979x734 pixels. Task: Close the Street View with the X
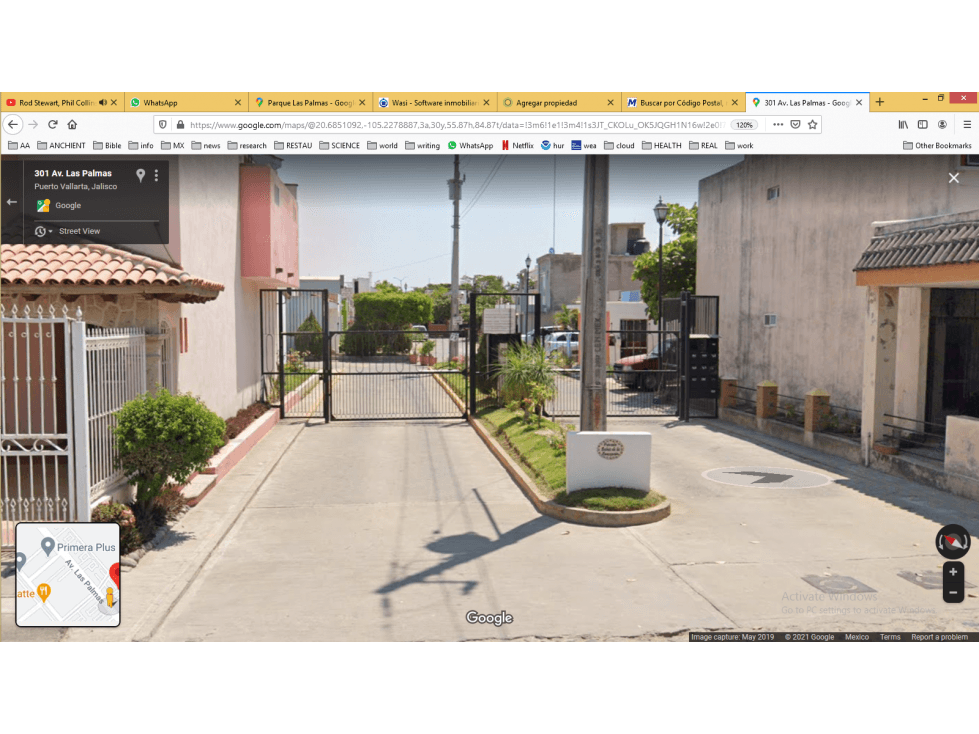953,178
